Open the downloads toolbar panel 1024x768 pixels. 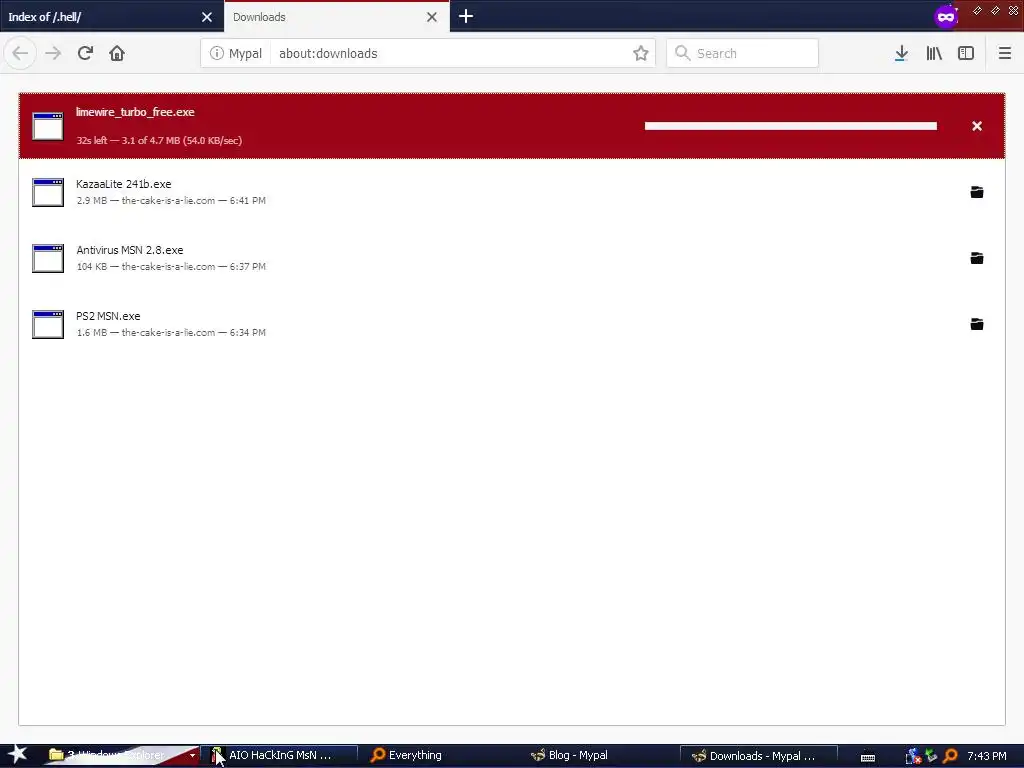coord(901,54)
